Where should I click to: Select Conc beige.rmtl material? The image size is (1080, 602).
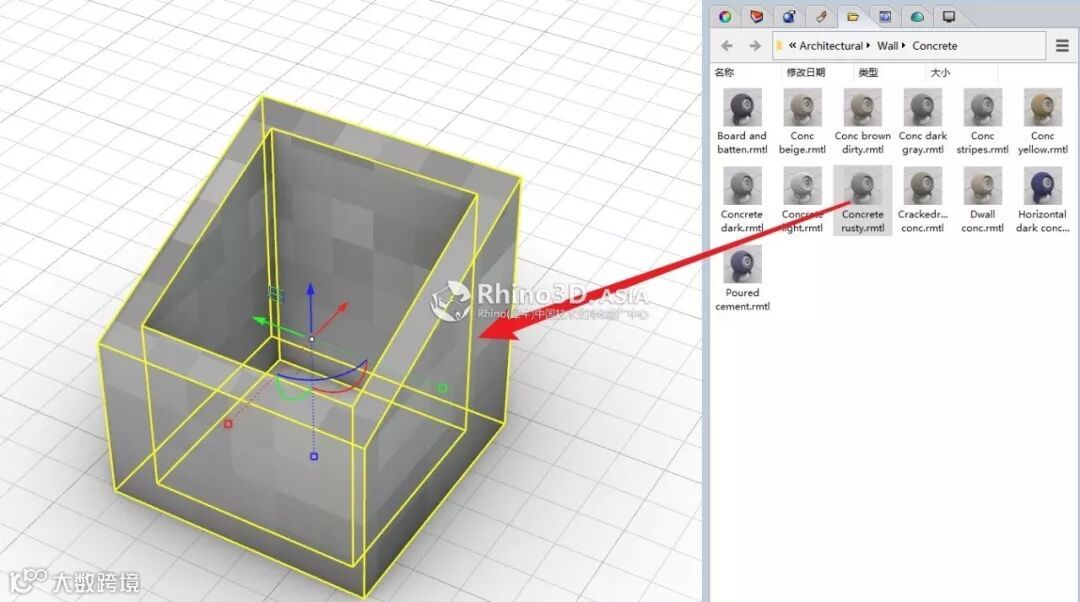(802, 122)
